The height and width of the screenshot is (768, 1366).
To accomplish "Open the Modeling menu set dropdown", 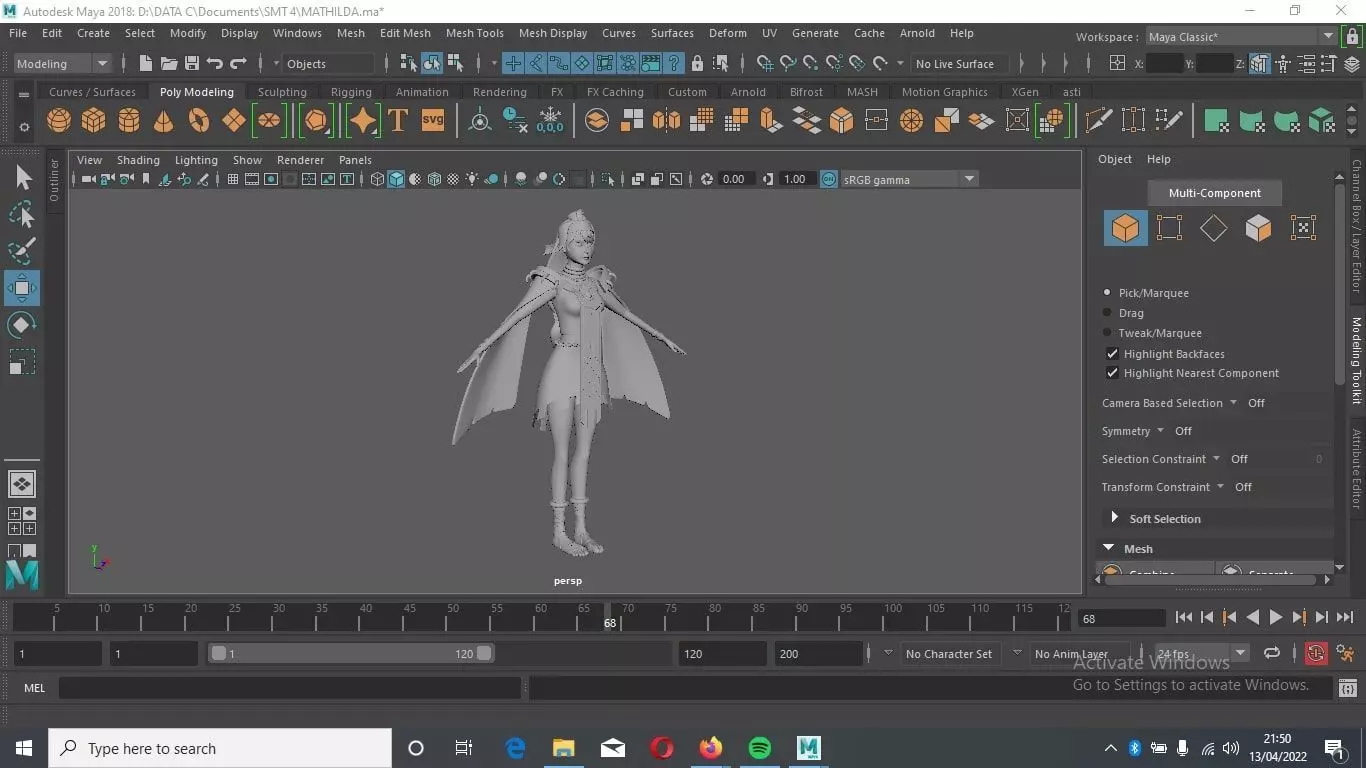I will pyautogui.click(x=62, y=63).
